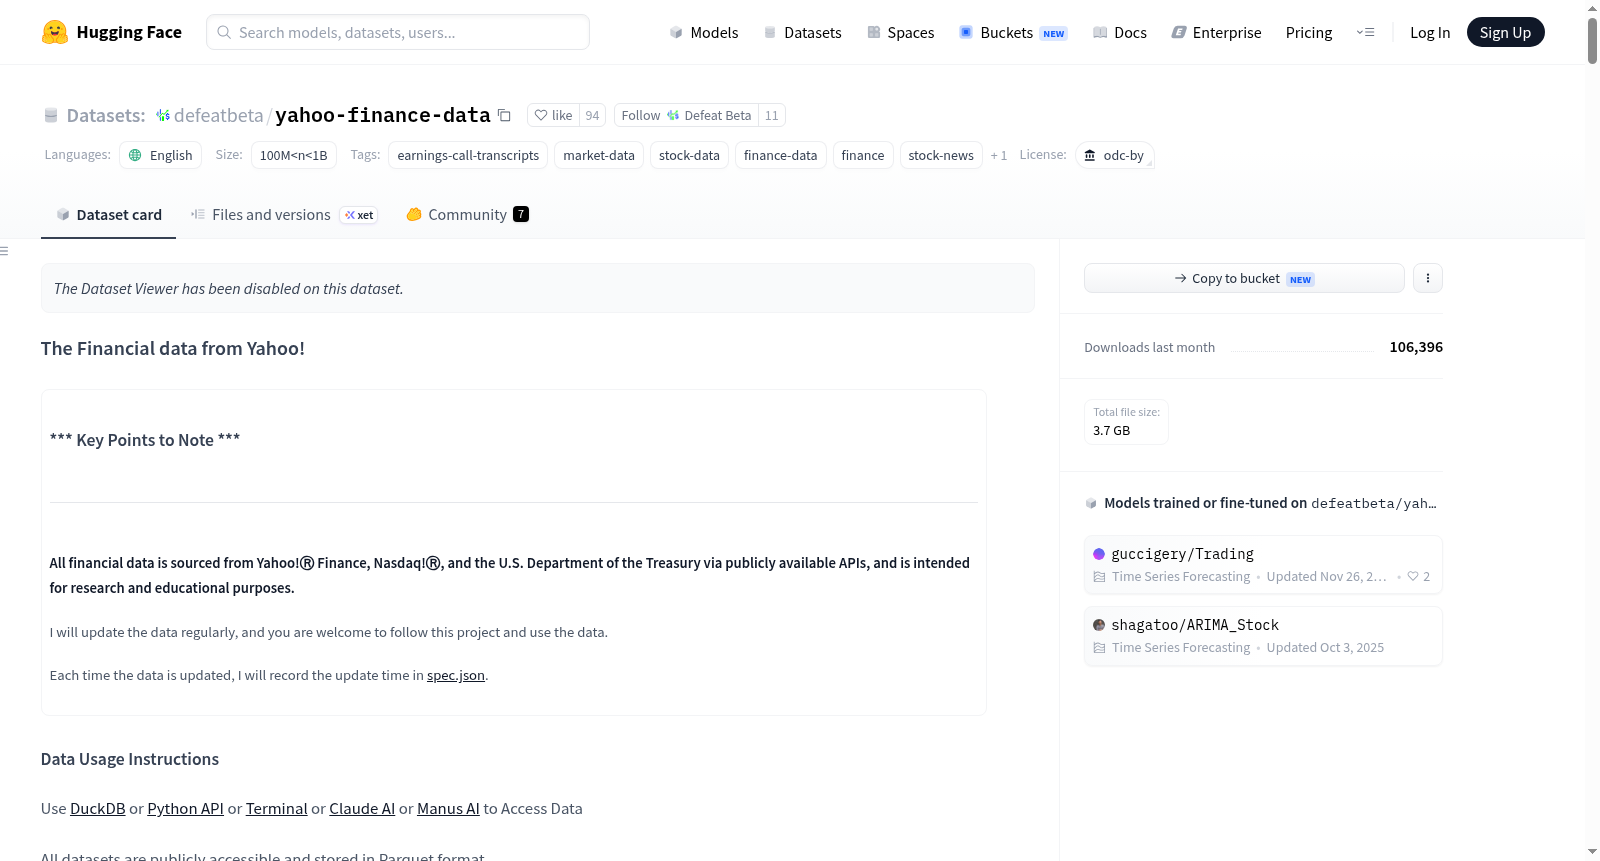1600x861 pixels.
Task: Select the earnings-call-transcripts tag
Action: tap(468, 156)
